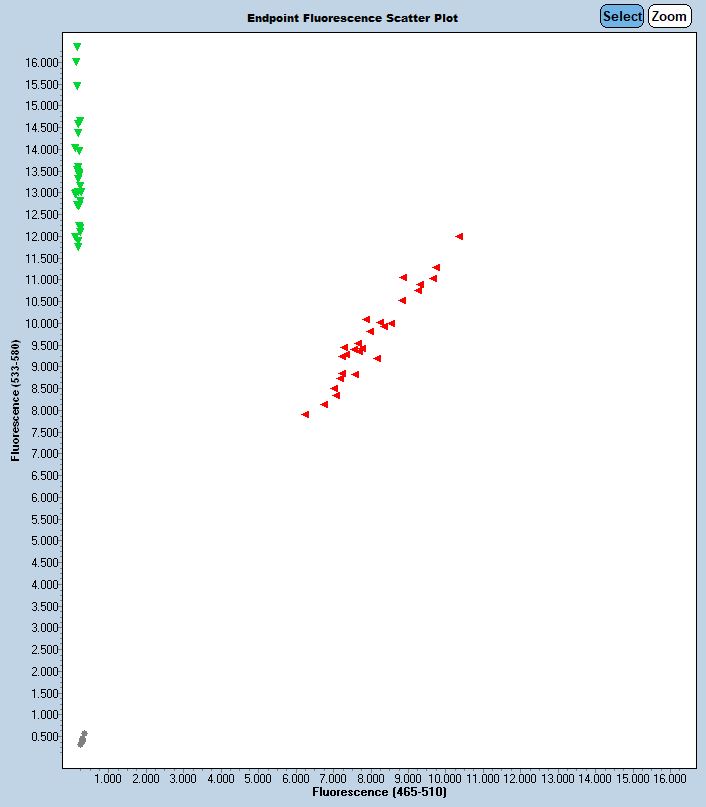706x807 pixels.
Task: Click the green triangle near 15.500
Action: click(77, 86)
